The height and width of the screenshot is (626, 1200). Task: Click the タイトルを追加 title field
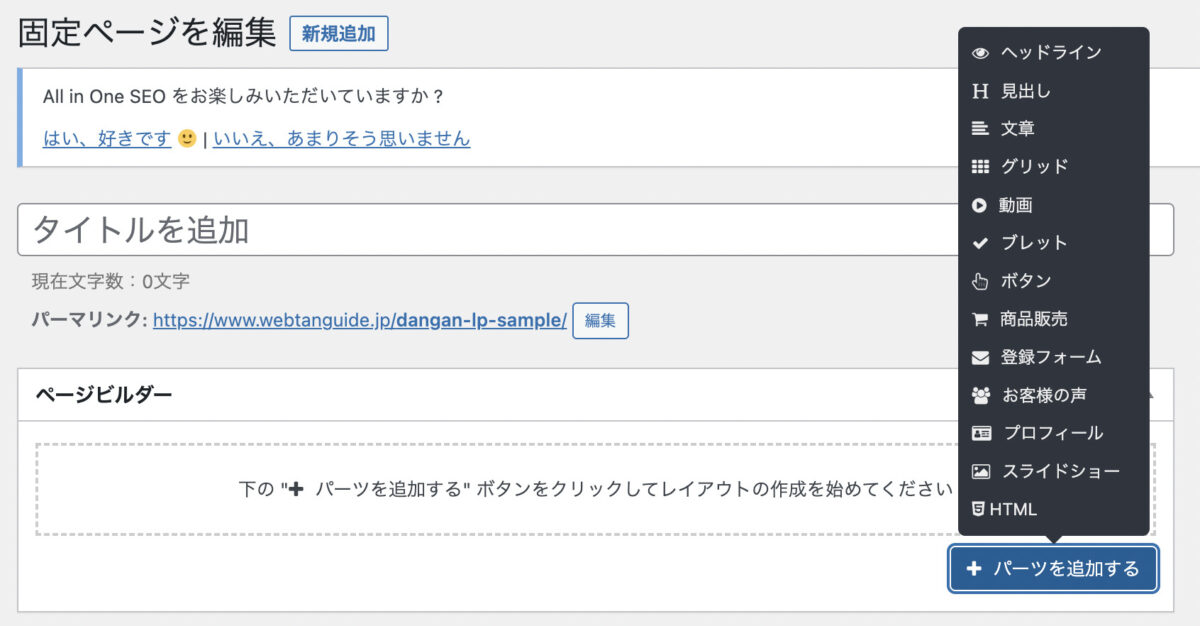[x=595, y=230]
